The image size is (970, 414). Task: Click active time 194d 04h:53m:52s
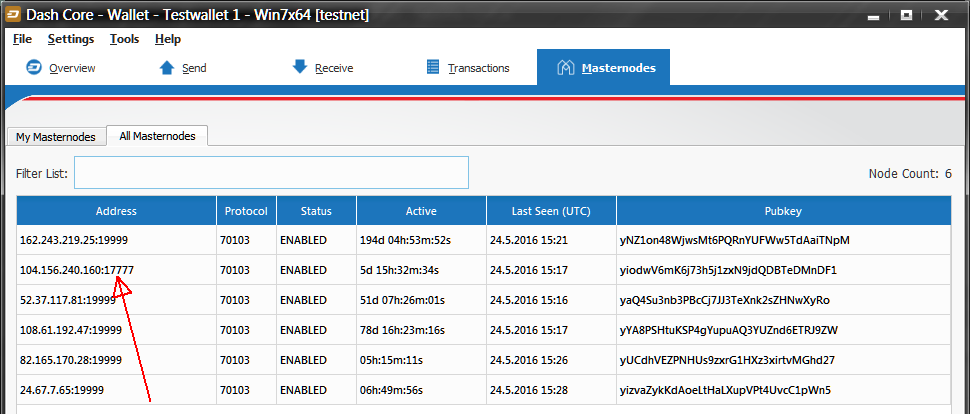click(405, 240)
